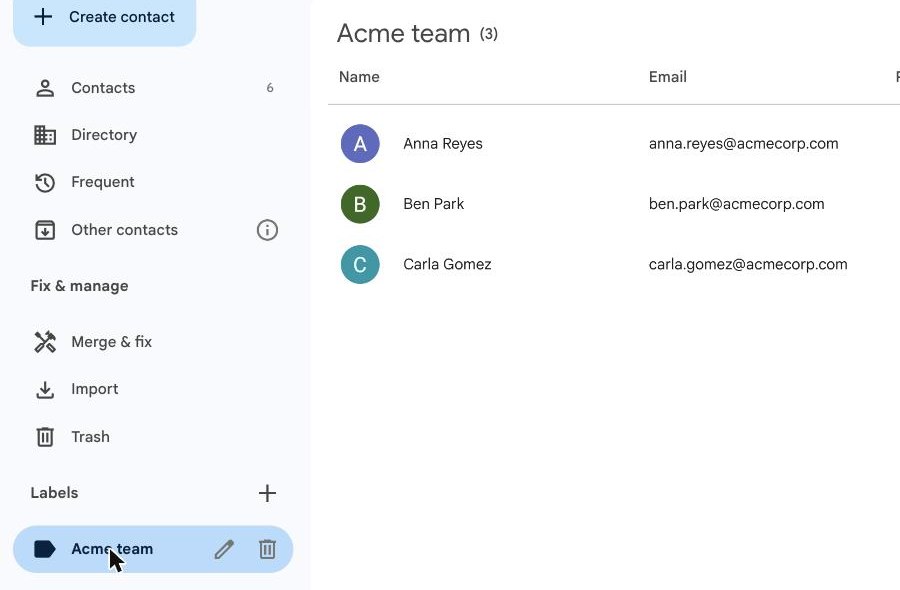Click the Contacts person icon
The height and width of the screenshot is (590, 900).
tap(45, 88)
